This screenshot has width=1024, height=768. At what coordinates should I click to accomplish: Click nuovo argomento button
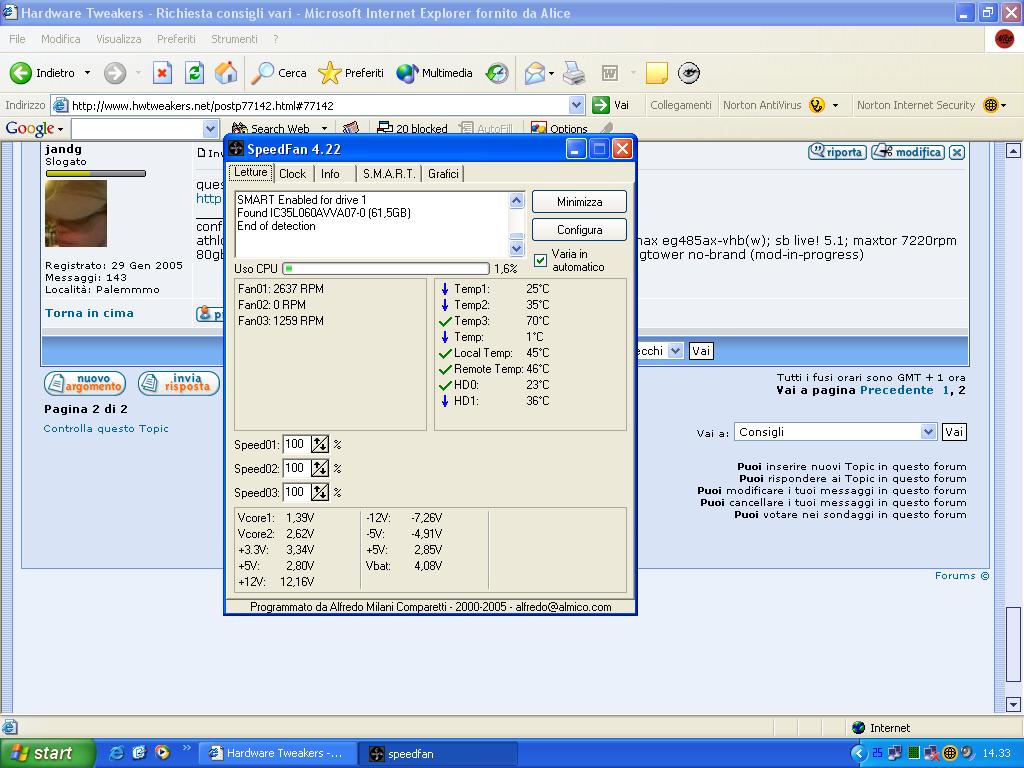(x=85, y=383)
